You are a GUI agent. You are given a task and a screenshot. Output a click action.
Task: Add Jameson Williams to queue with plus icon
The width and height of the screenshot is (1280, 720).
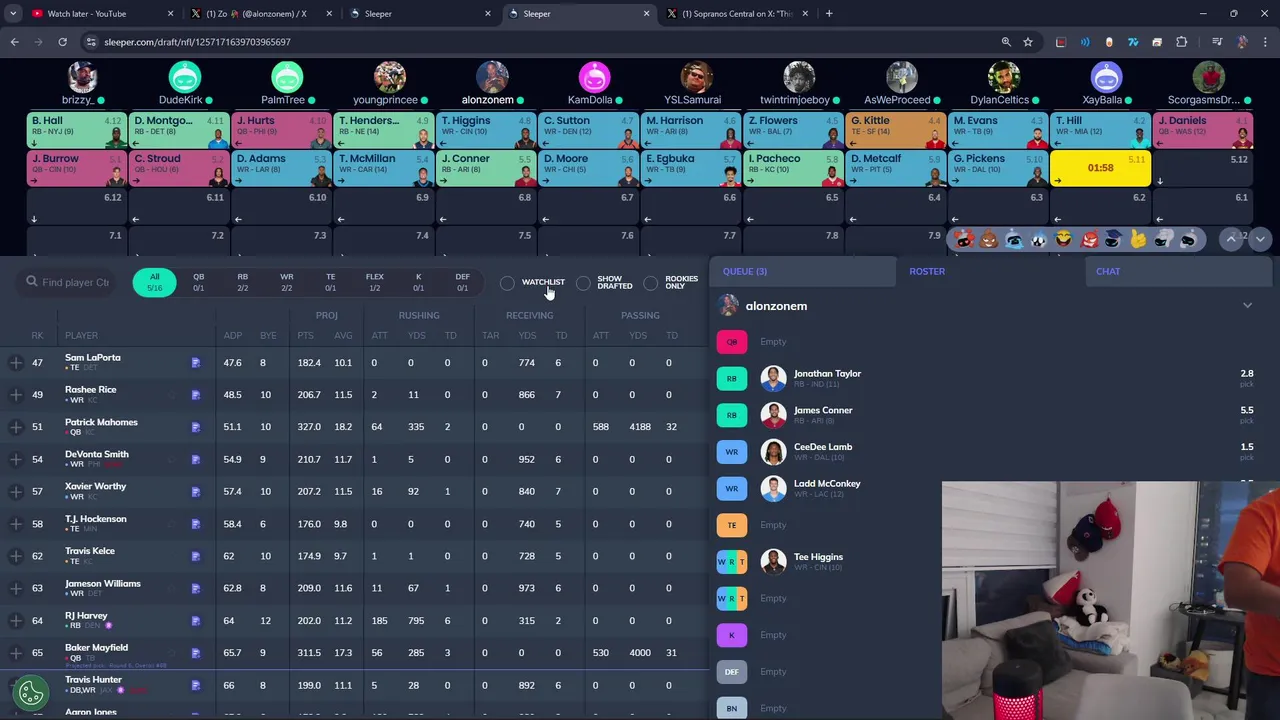(16, 588)
